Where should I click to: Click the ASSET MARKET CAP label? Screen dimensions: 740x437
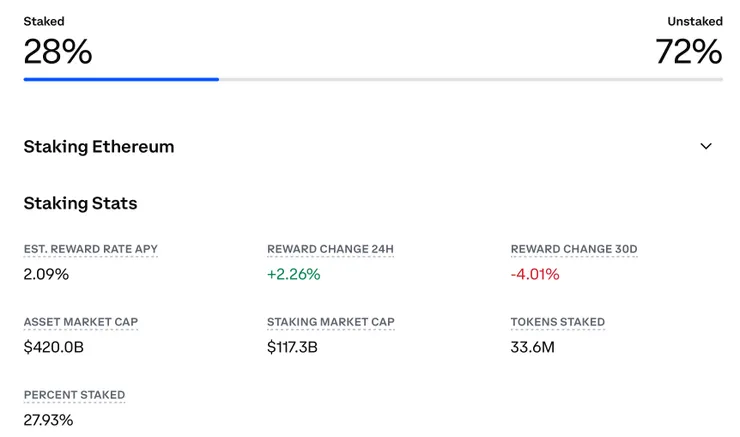pos(81,322)
